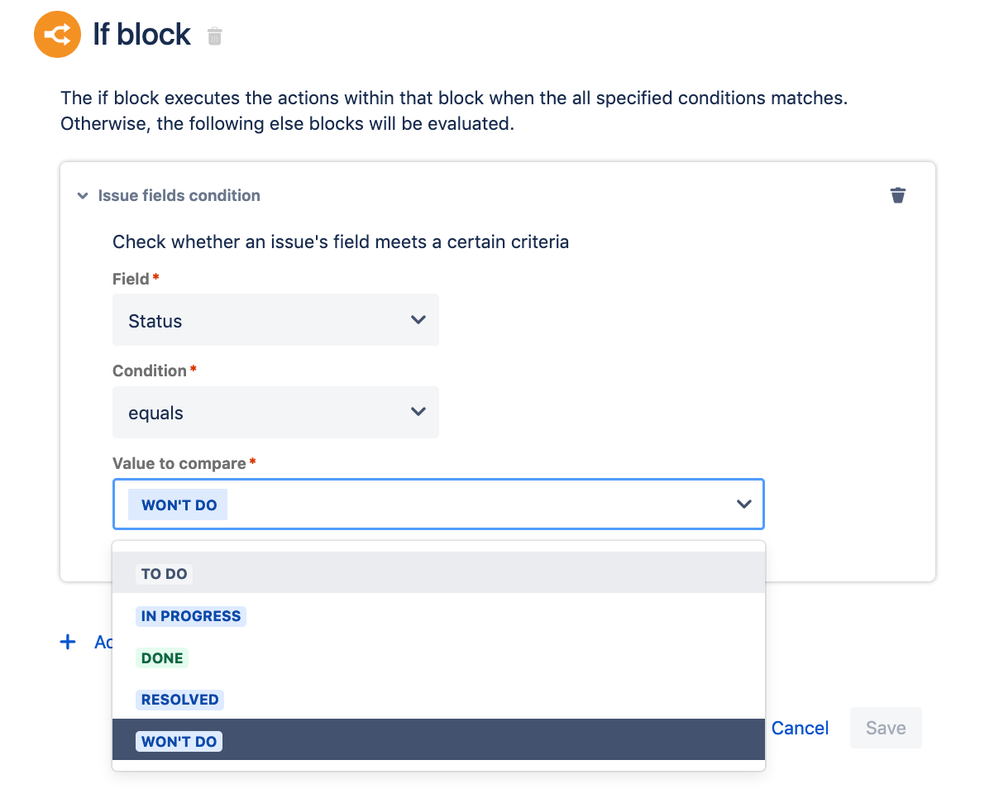This screenshot has width=999, height=789.
Task: Pick the DONE status option
Action: point(162,658)
